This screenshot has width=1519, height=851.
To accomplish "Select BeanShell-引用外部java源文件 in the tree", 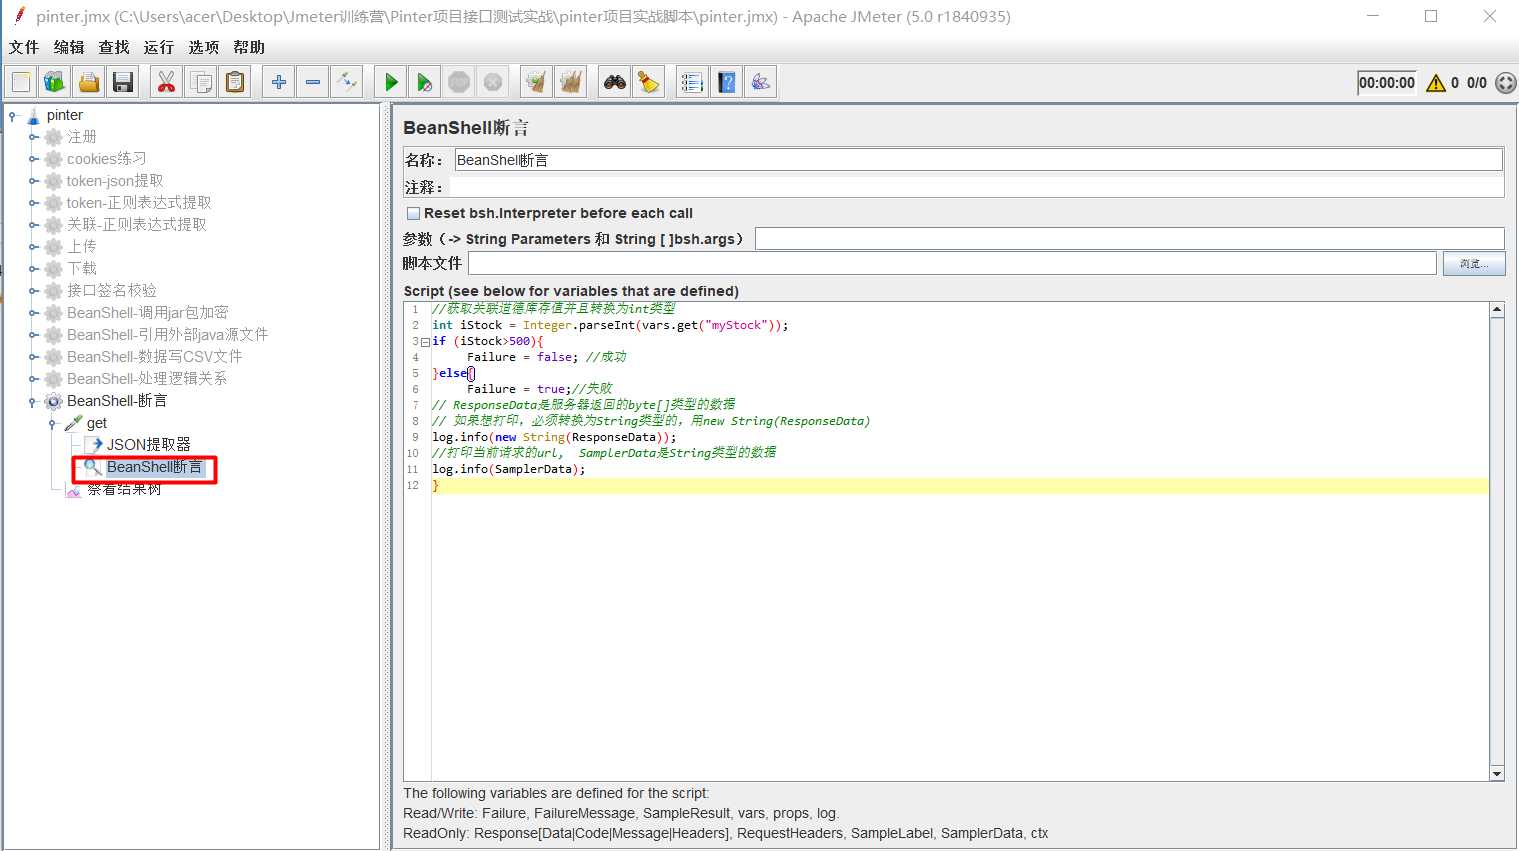I will (x=167, y=335).
